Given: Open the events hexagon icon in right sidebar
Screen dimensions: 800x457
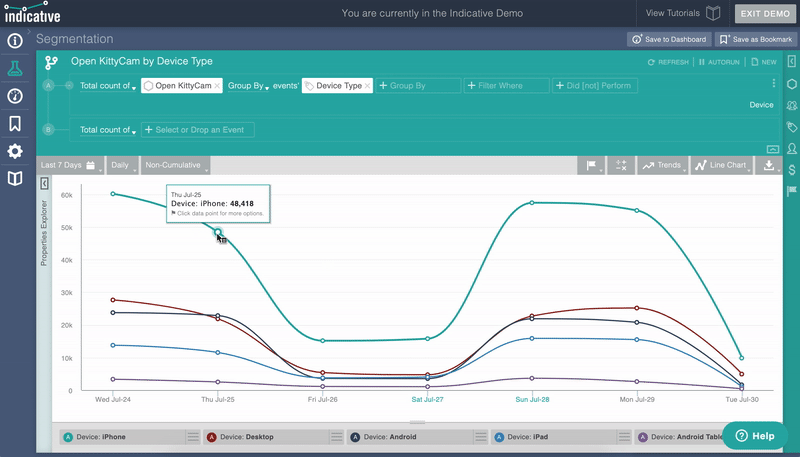Looking at the screenshot, I should pyautogui.click(x=791, y=84).
